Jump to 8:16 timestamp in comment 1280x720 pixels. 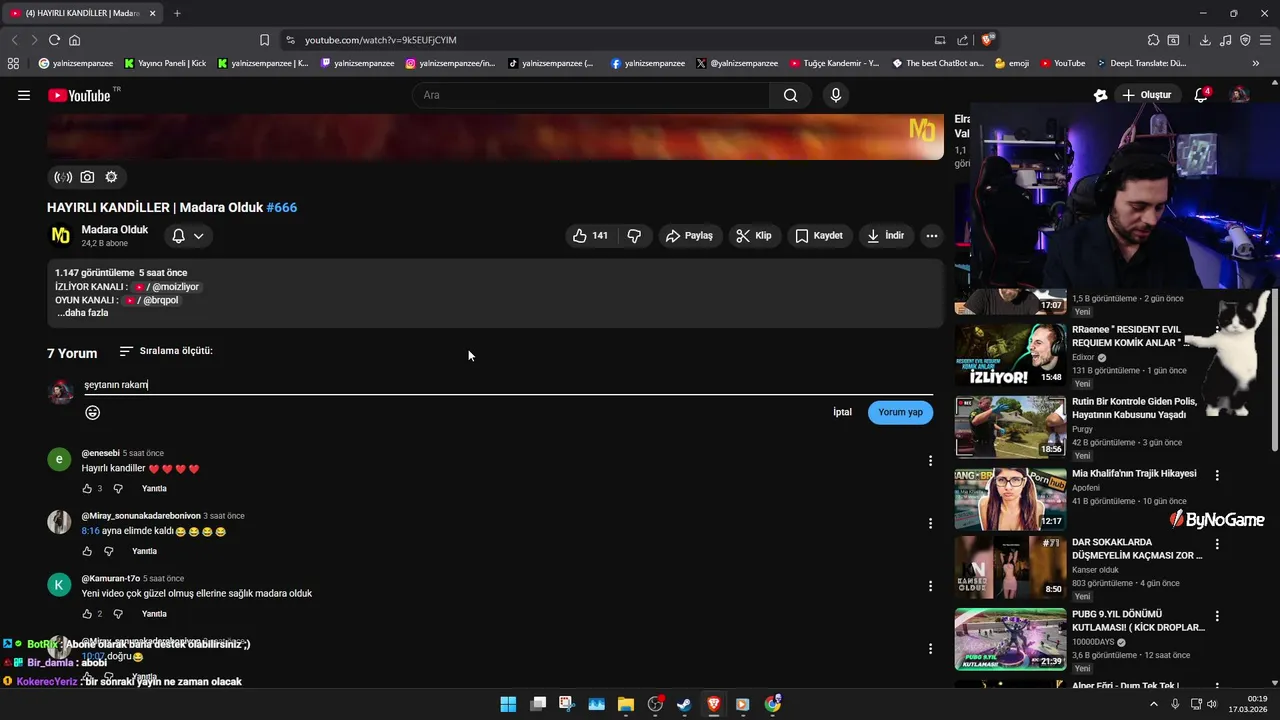coord(90,531)
